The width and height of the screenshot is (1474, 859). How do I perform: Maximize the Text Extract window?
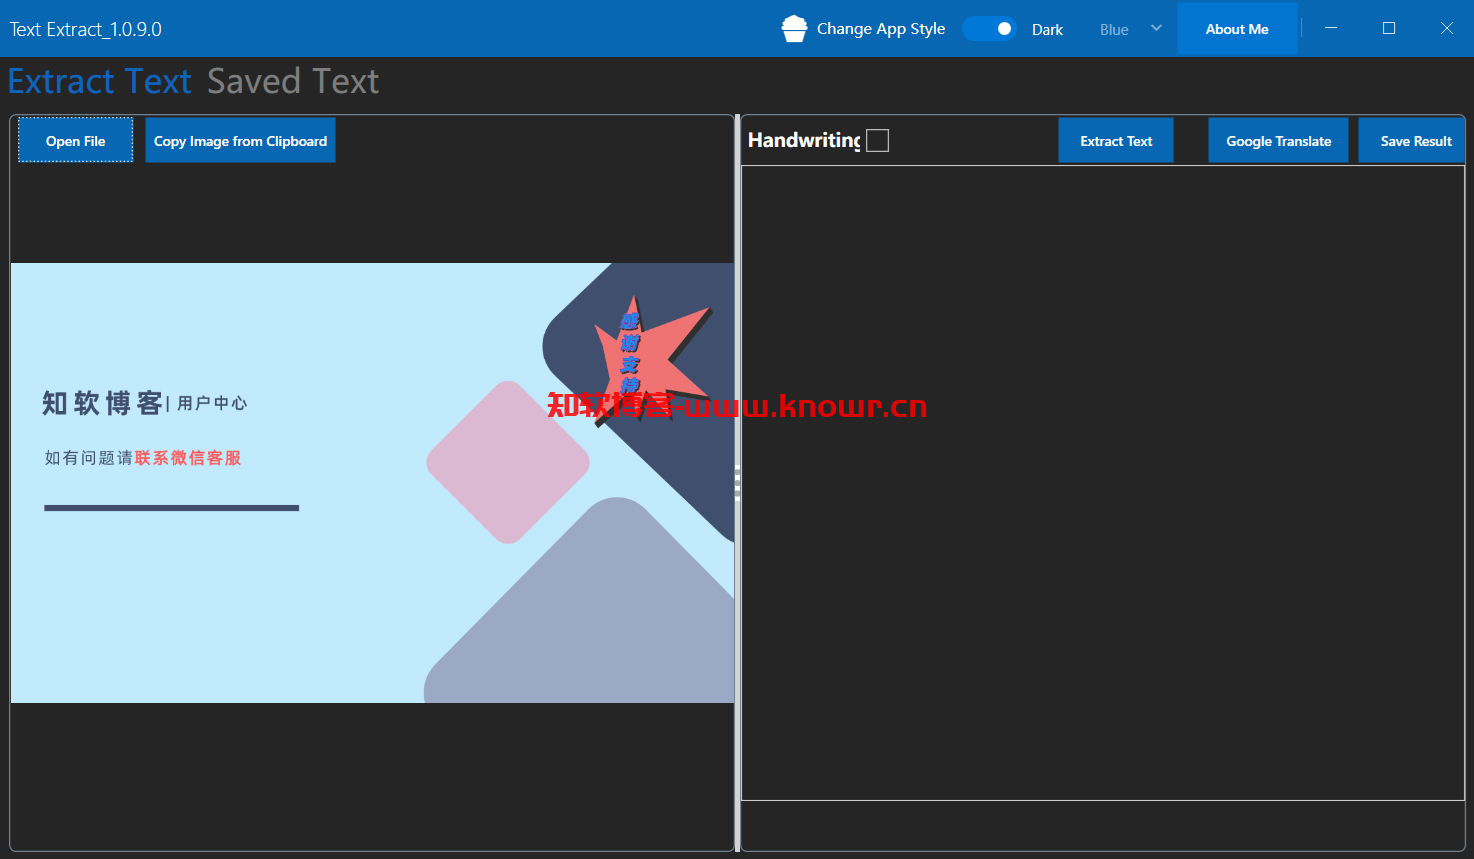(1389, 29)
